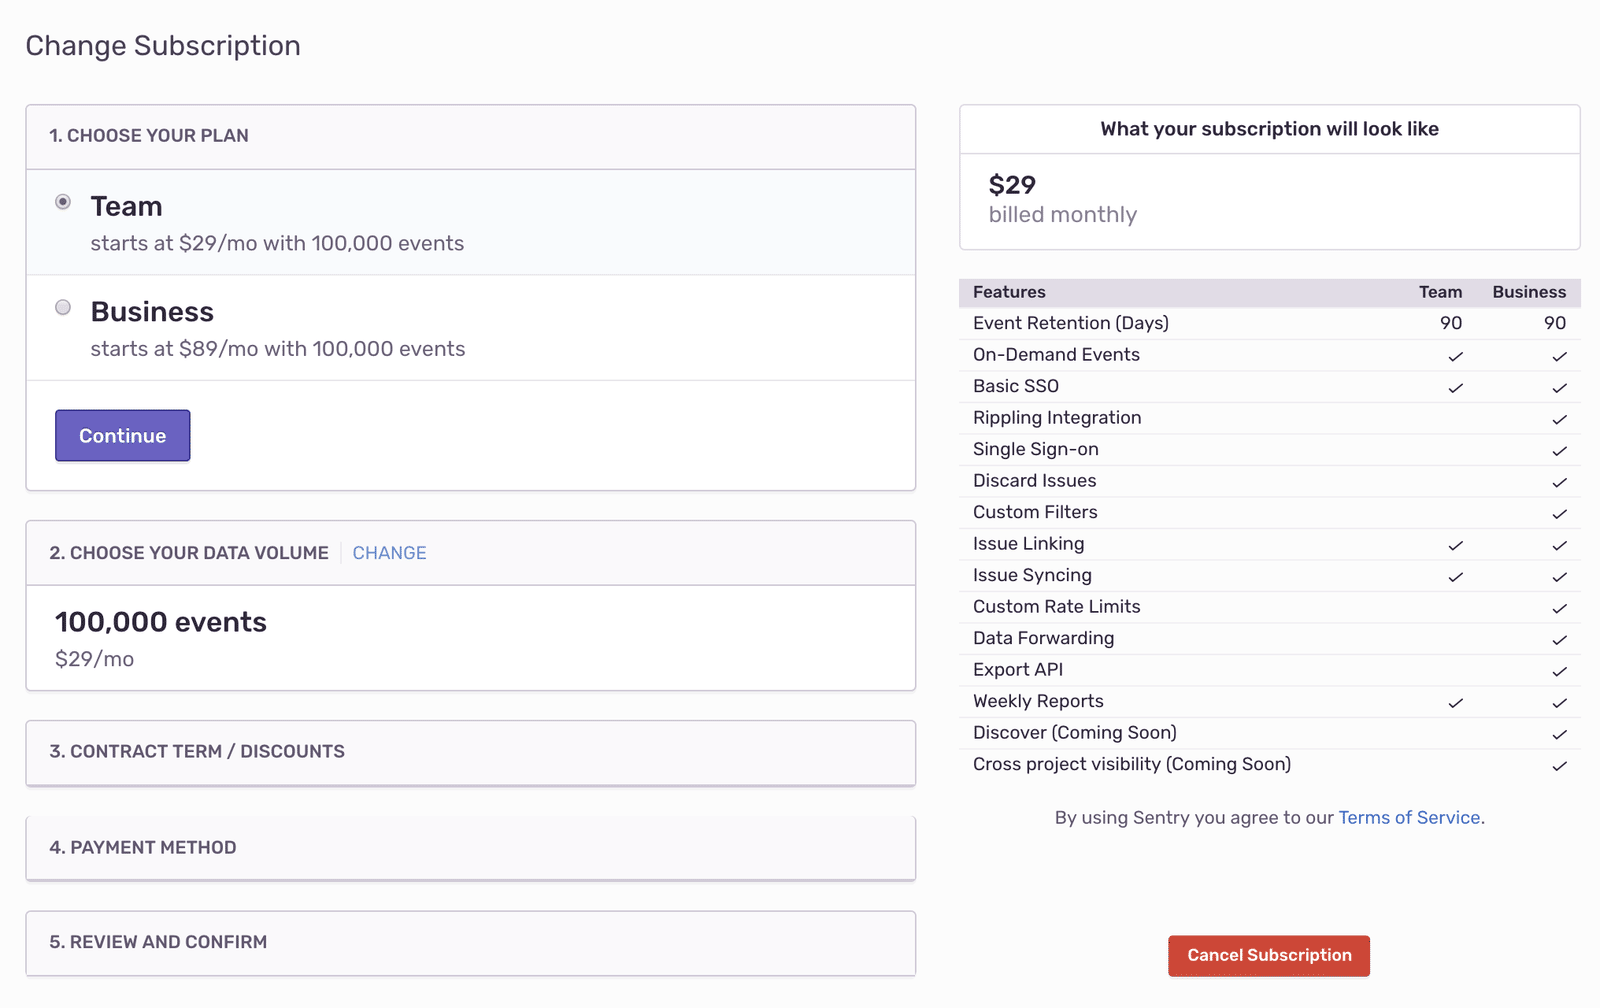Click the Cancel Subscription button
The image size is (1600, 1008).
click(x=1268, y=955)
